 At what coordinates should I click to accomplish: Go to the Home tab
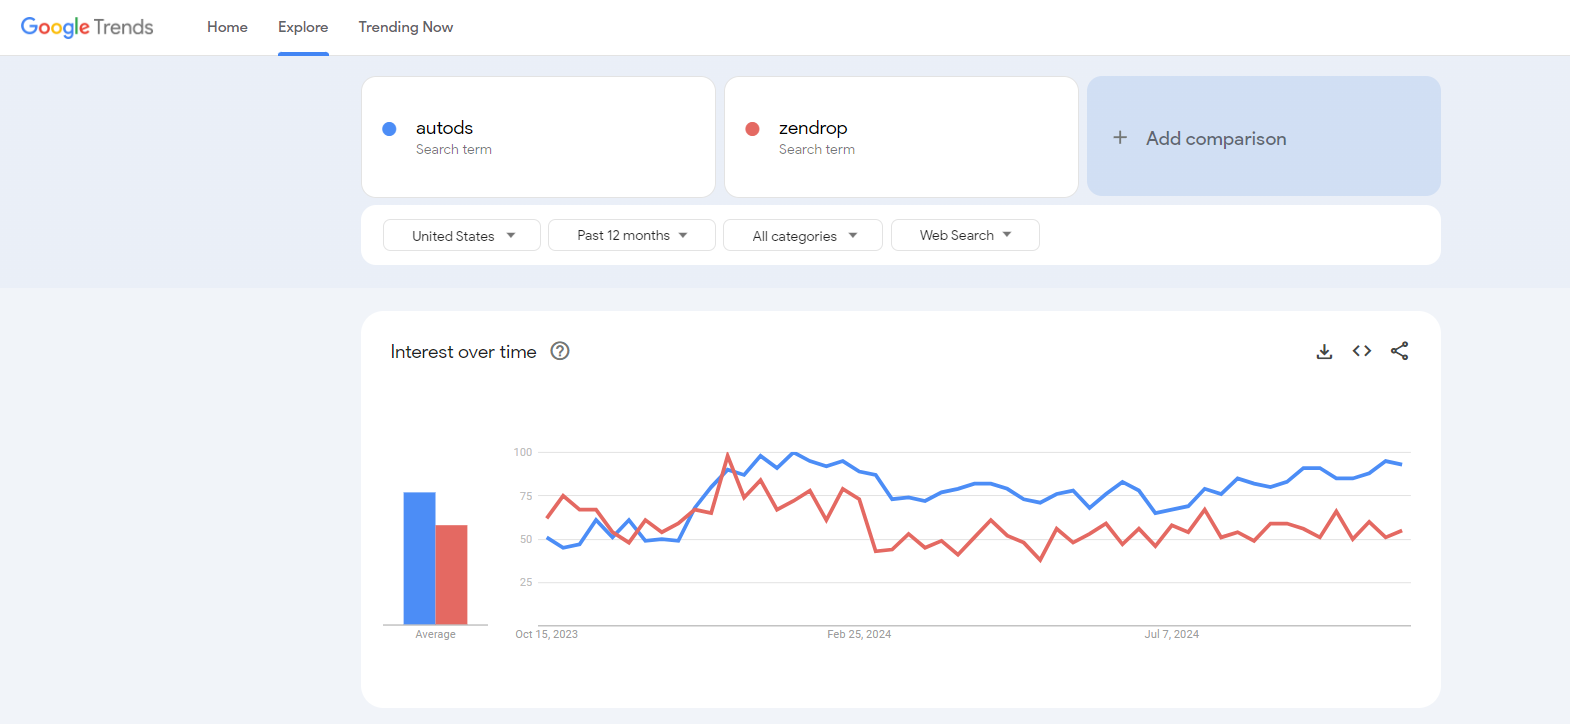(227, 27)
